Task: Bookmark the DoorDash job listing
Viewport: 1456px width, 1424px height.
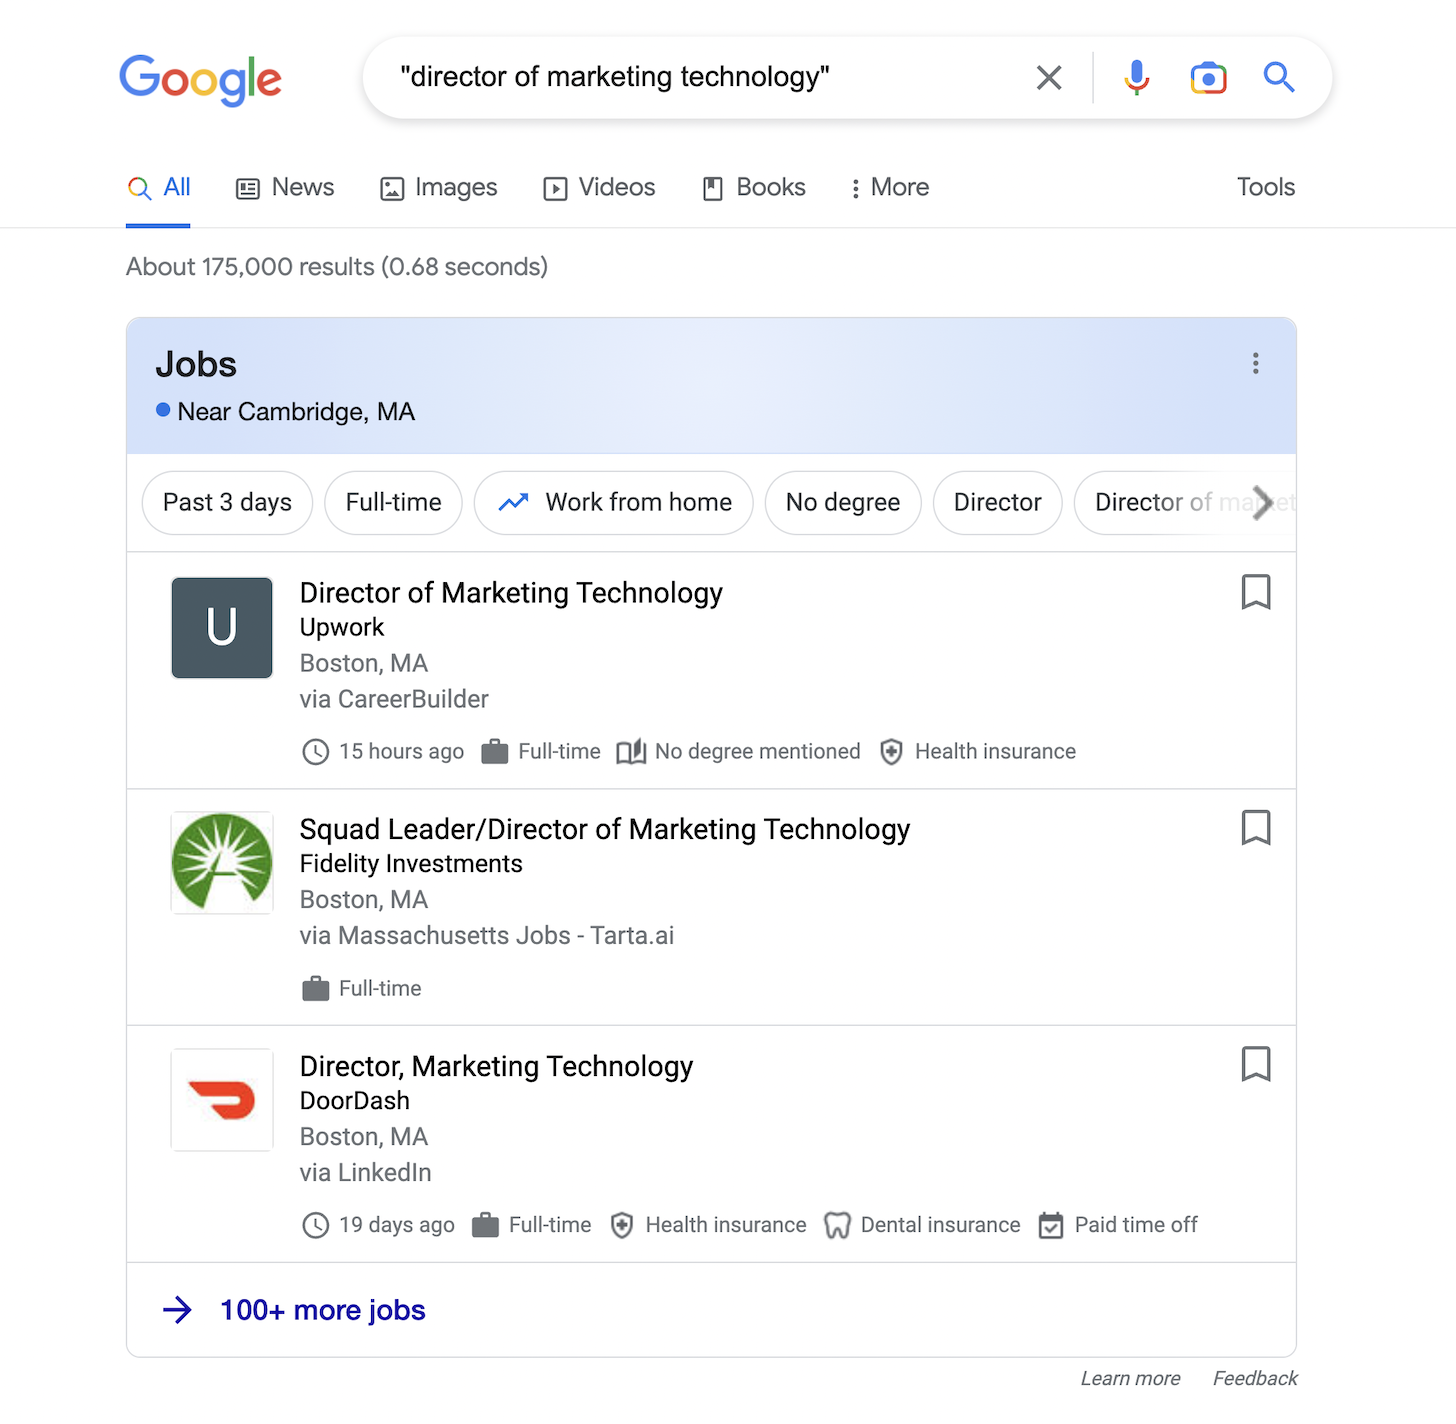Action: (1255, 1064)
